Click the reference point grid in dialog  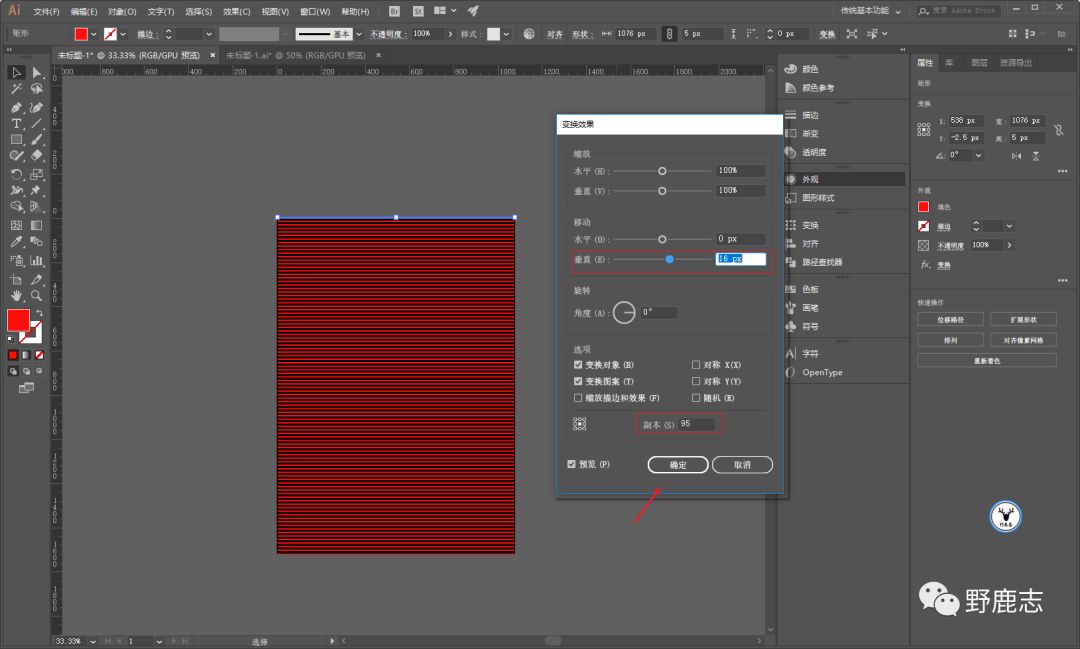580,424
